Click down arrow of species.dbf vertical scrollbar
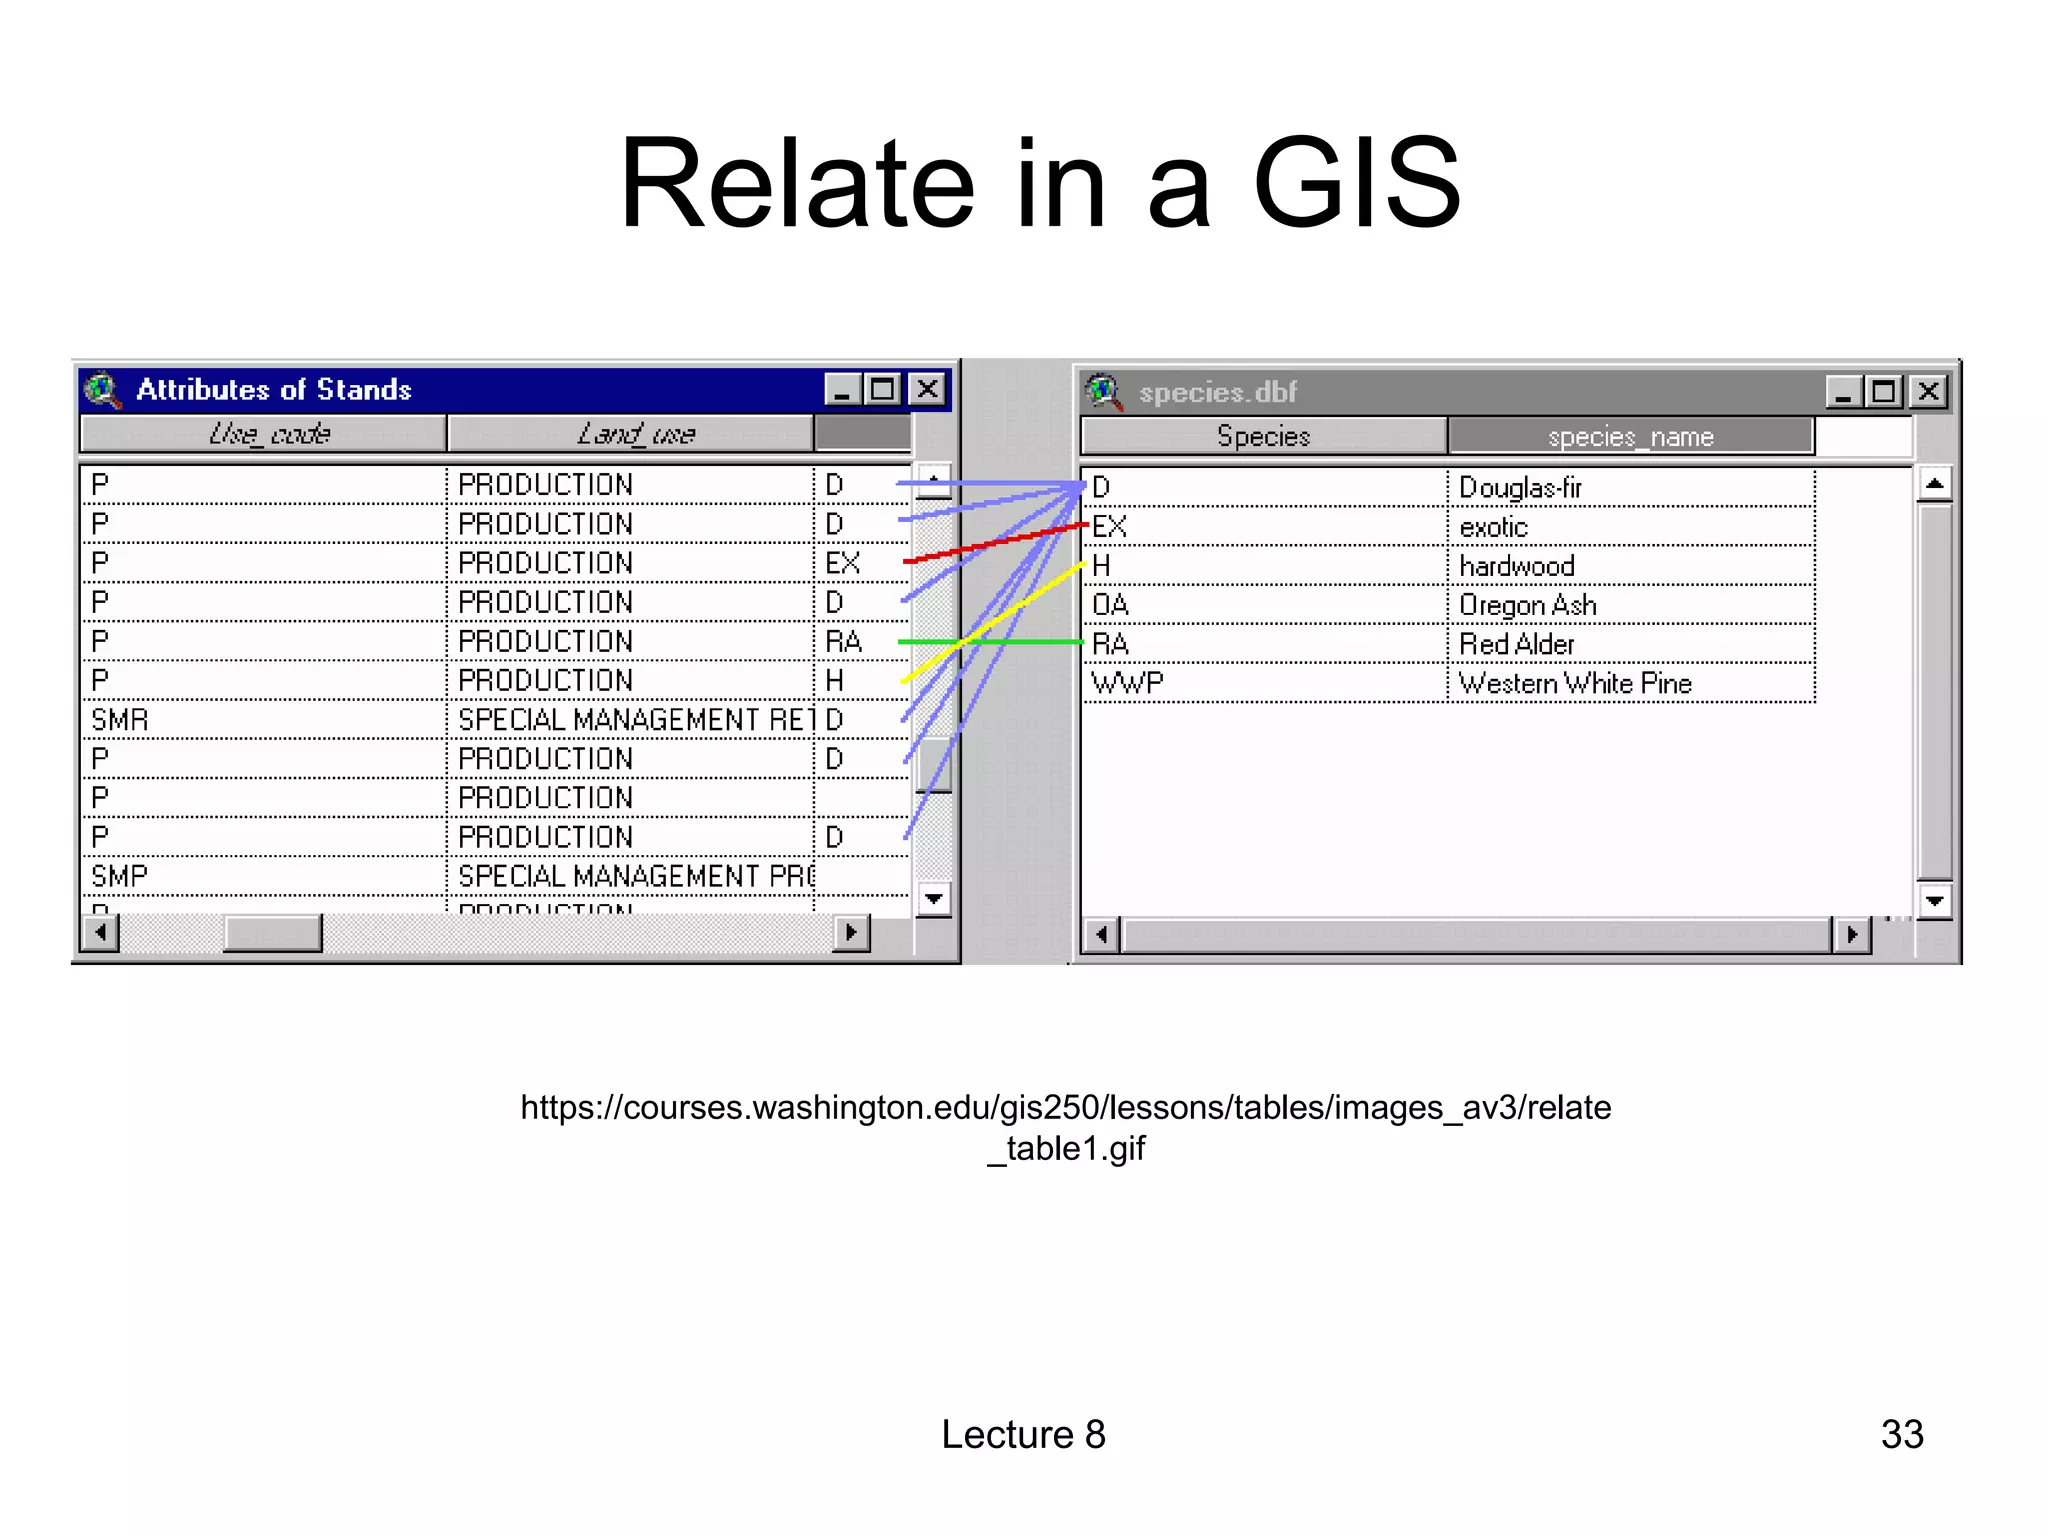Screen dimensions: 2048x1536 tap(1935, 900)
